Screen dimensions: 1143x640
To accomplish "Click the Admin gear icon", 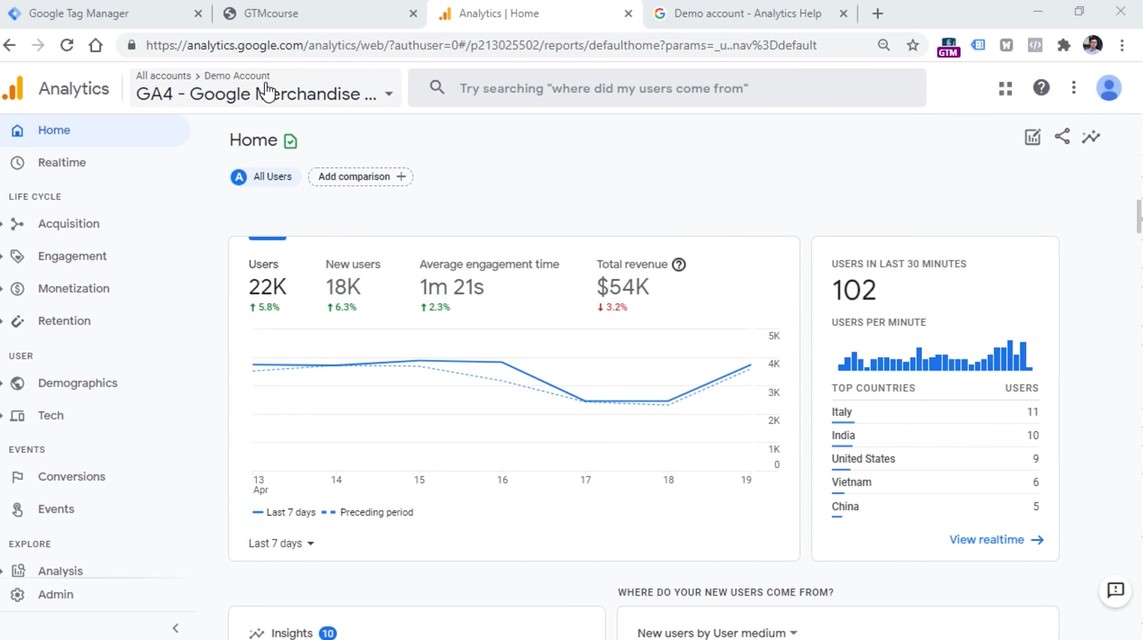I will pos(17,595).
